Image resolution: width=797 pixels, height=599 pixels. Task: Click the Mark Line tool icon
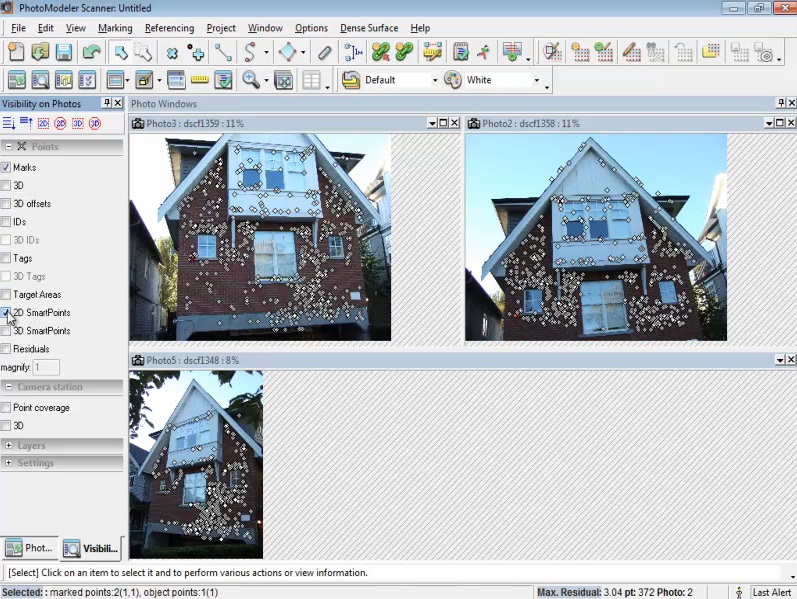click(x=222, y=52)
